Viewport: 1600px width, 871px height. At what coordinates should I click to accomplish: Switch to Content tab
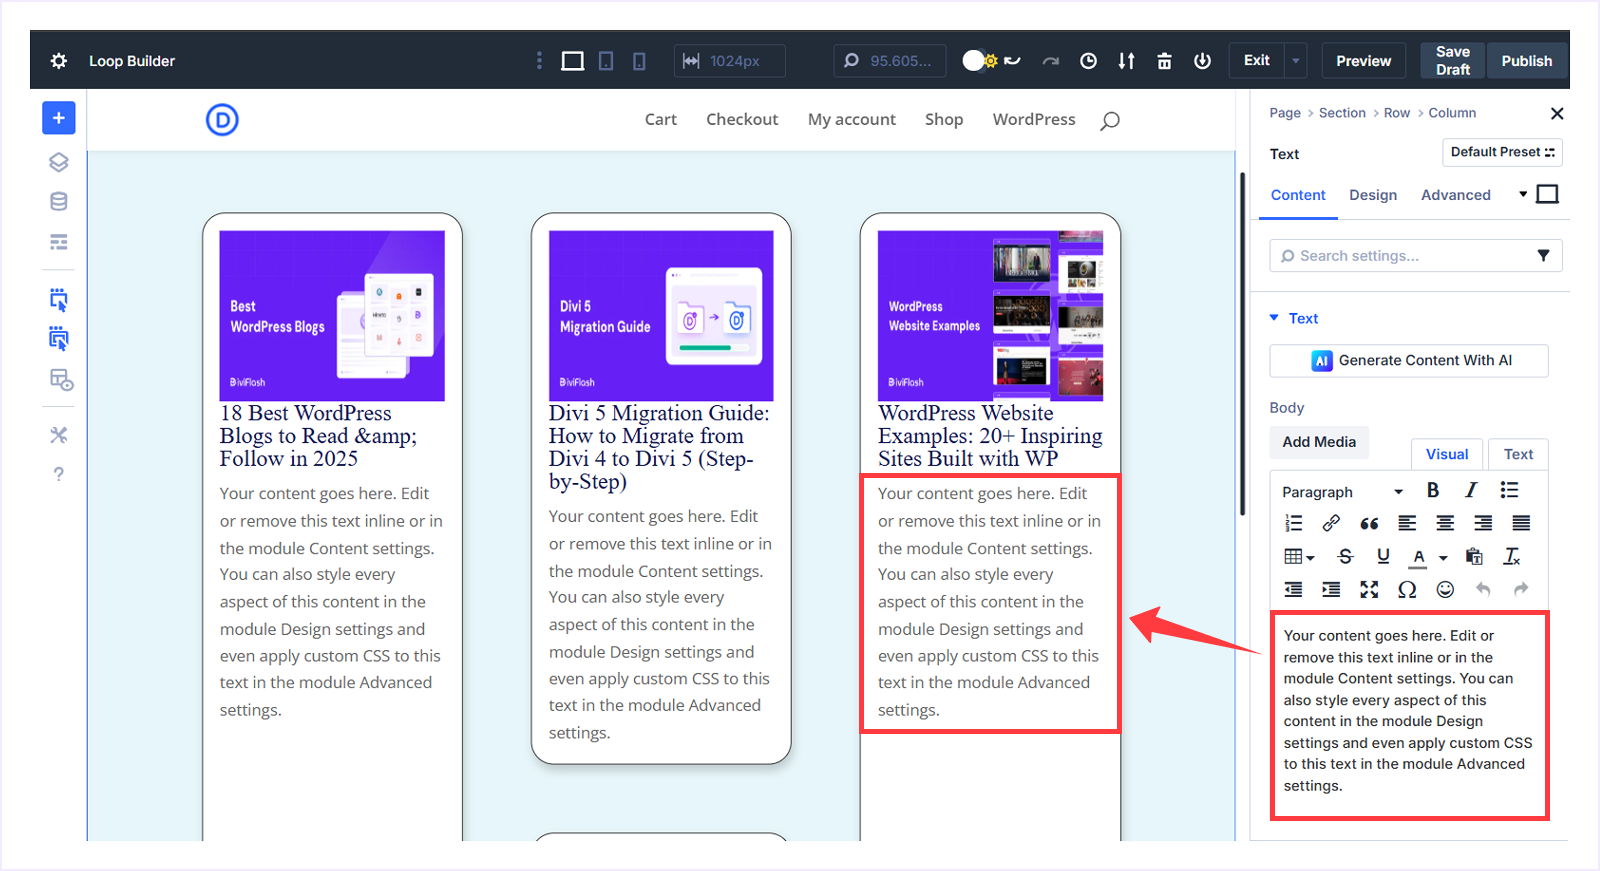(1298, 195)
